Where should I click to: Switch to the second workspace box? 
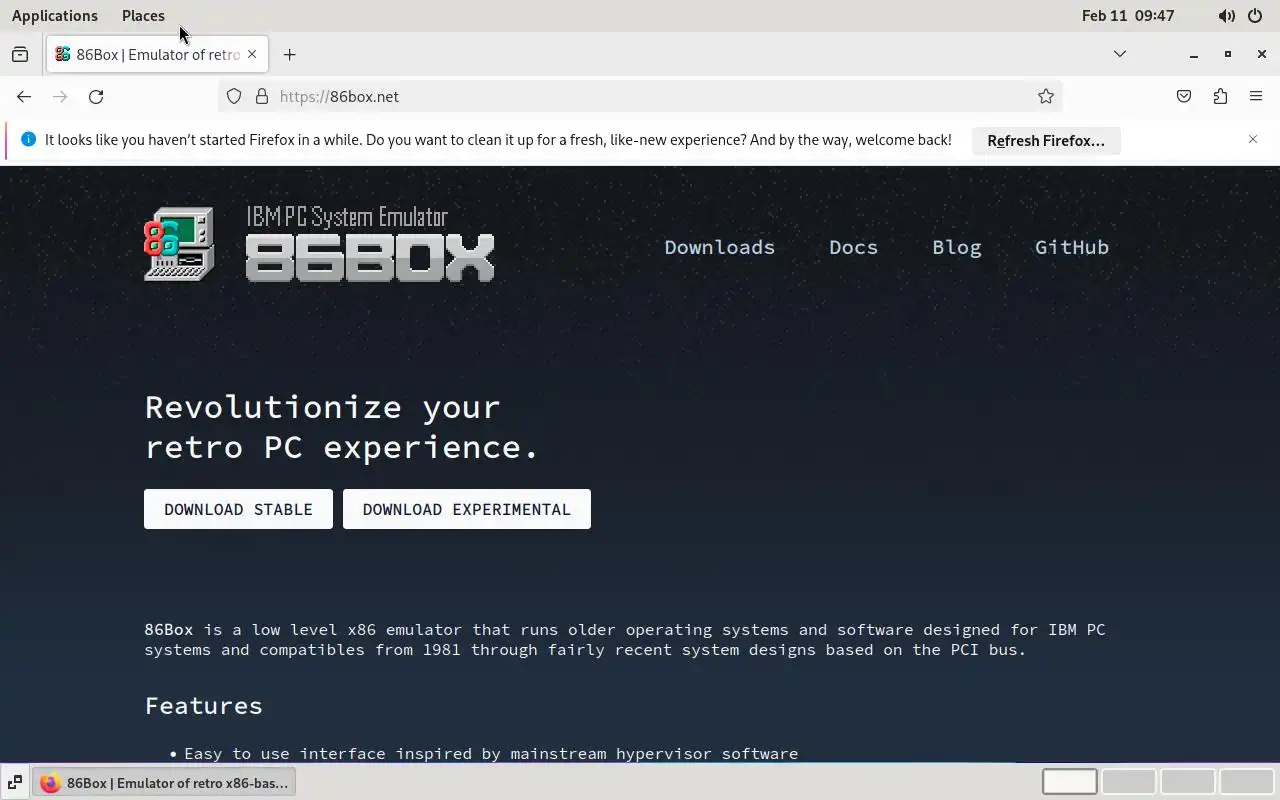point(1129,782)
